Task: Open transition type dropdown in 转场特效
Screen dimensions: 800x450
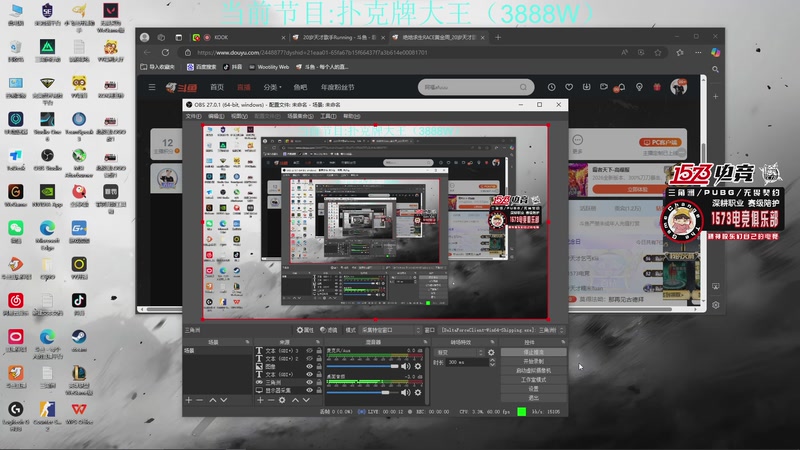Action: (459, 353)
